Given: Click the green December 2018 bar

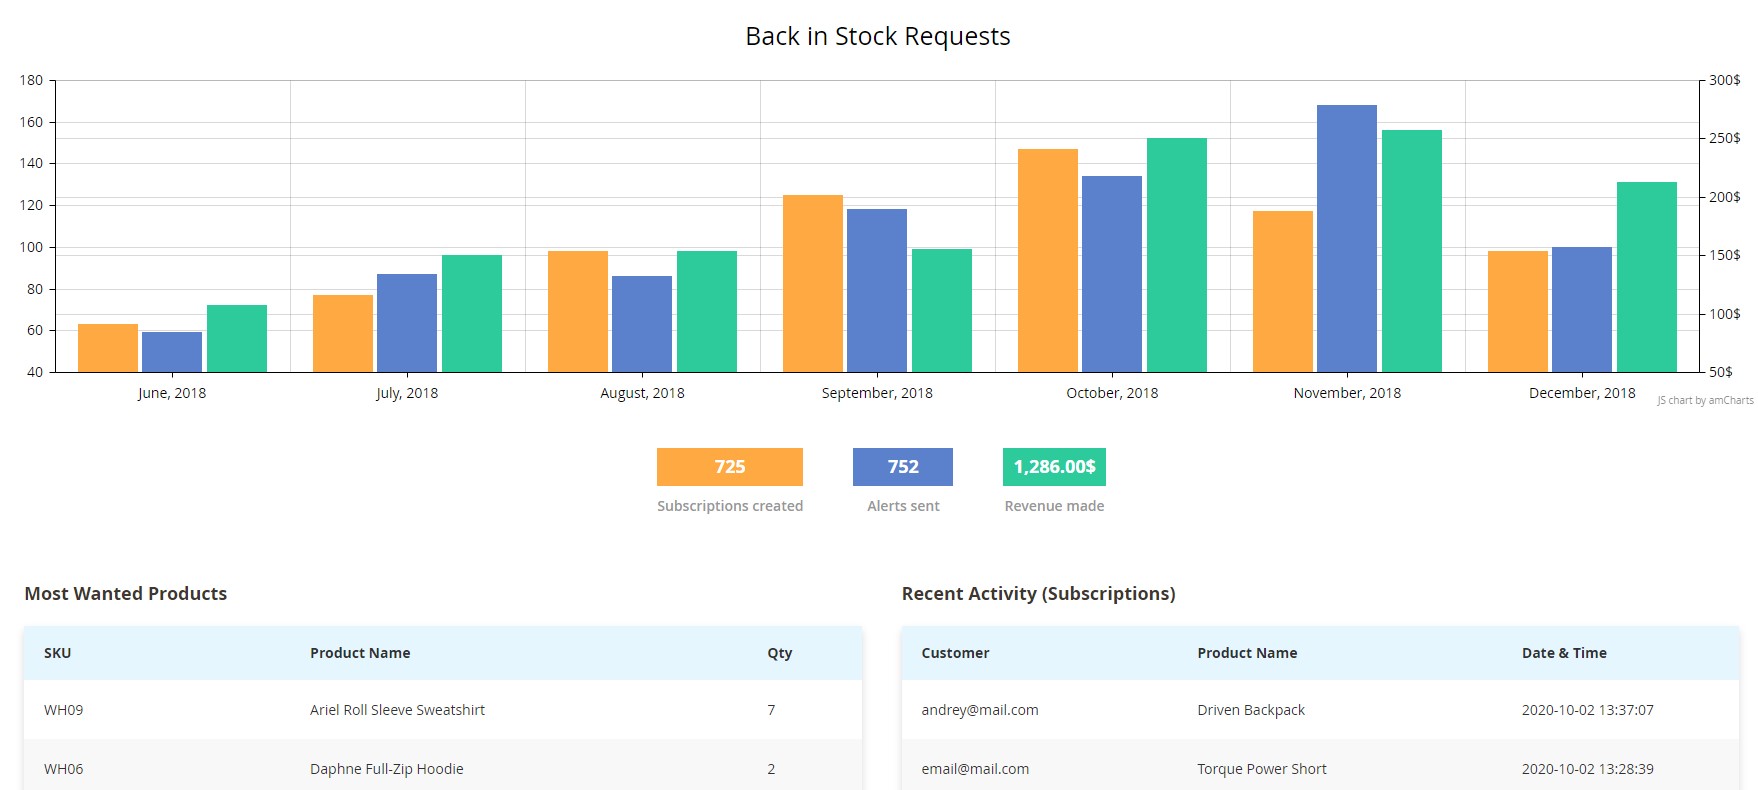Looking at the screenshot, I should coord(1647,277).
